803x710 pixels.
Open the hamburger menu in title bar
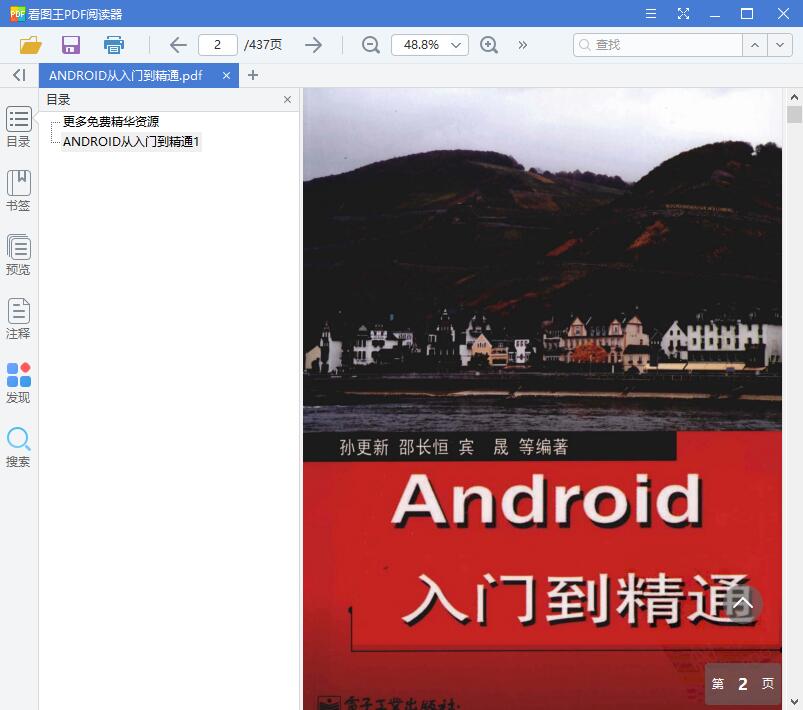[651, 14]
